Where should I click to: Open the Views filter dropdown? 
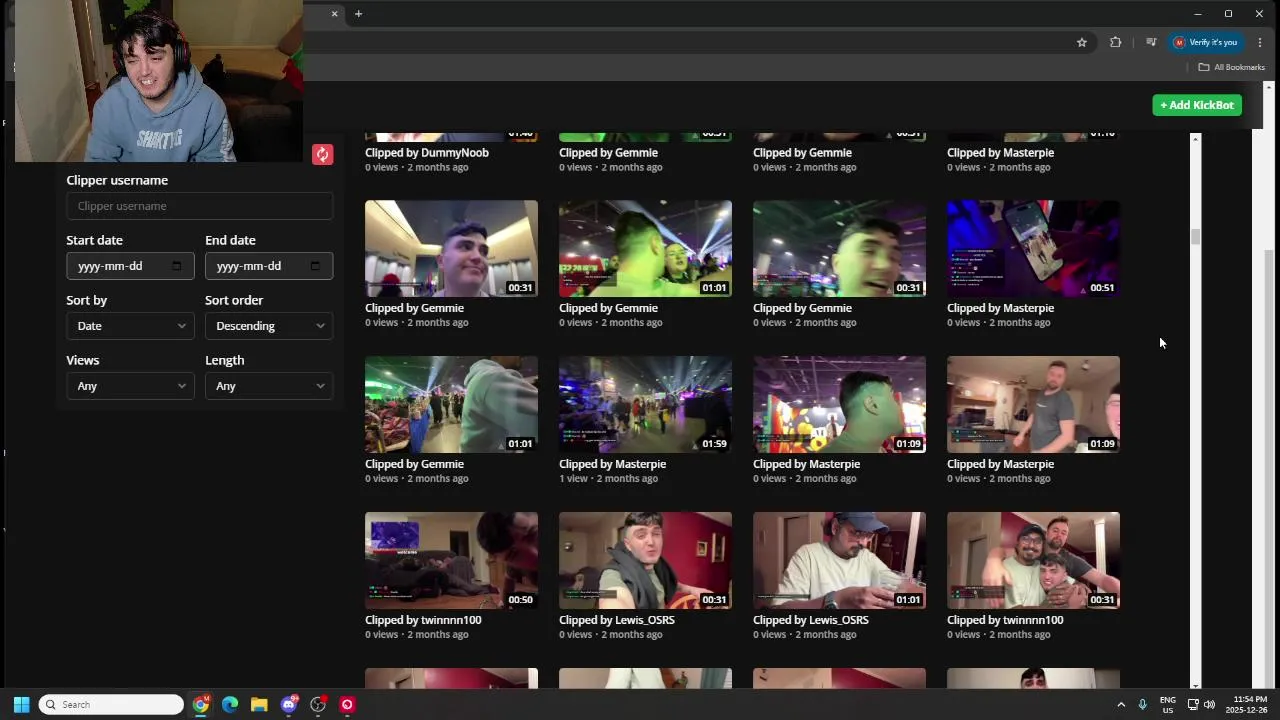point(130,386)
